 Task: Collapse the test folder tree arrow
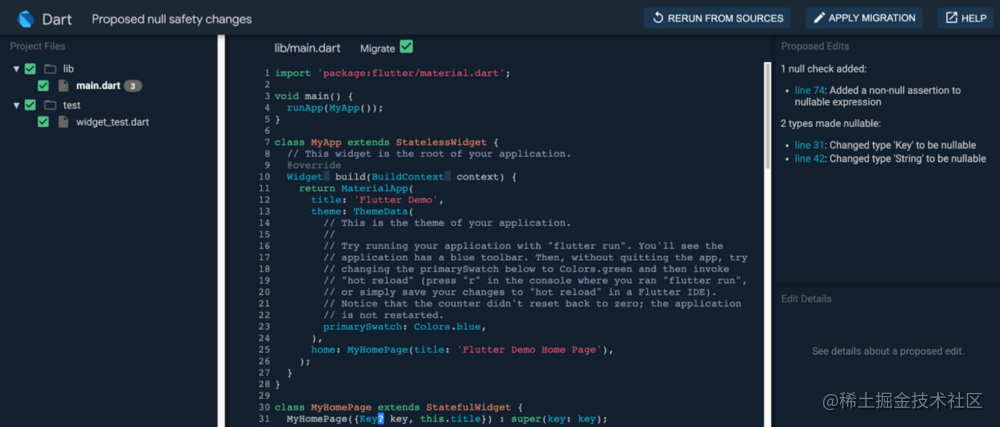16,105
